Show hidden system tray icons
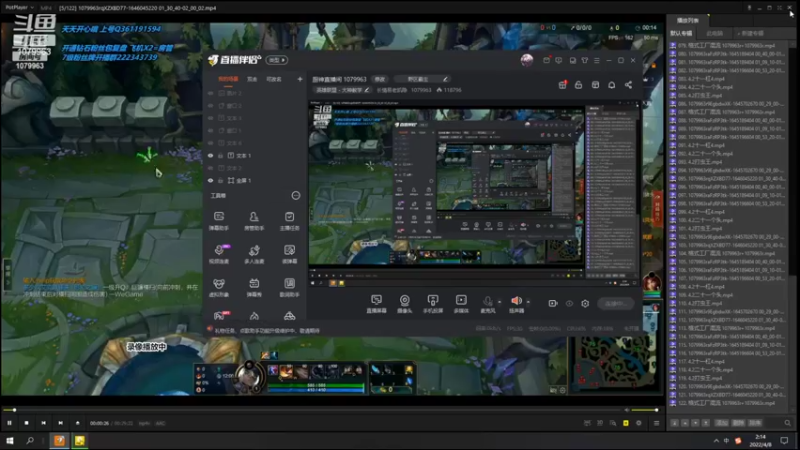 coord(716,441)
